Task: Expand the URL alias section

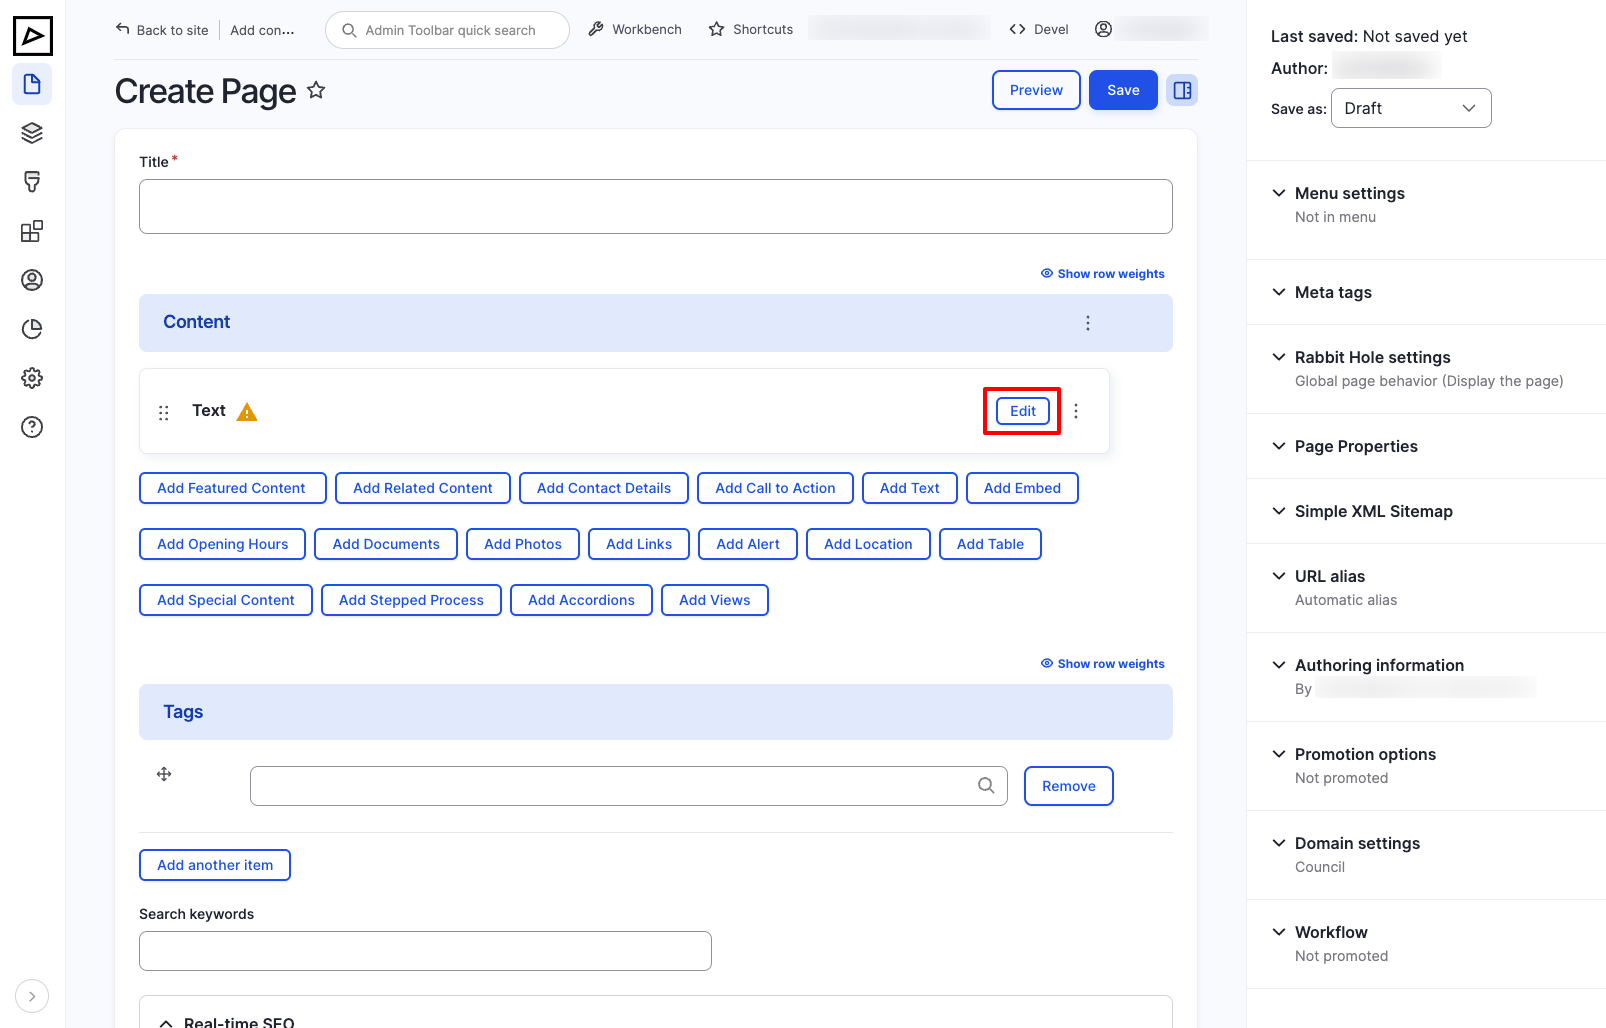Action: click(1329, 576)
